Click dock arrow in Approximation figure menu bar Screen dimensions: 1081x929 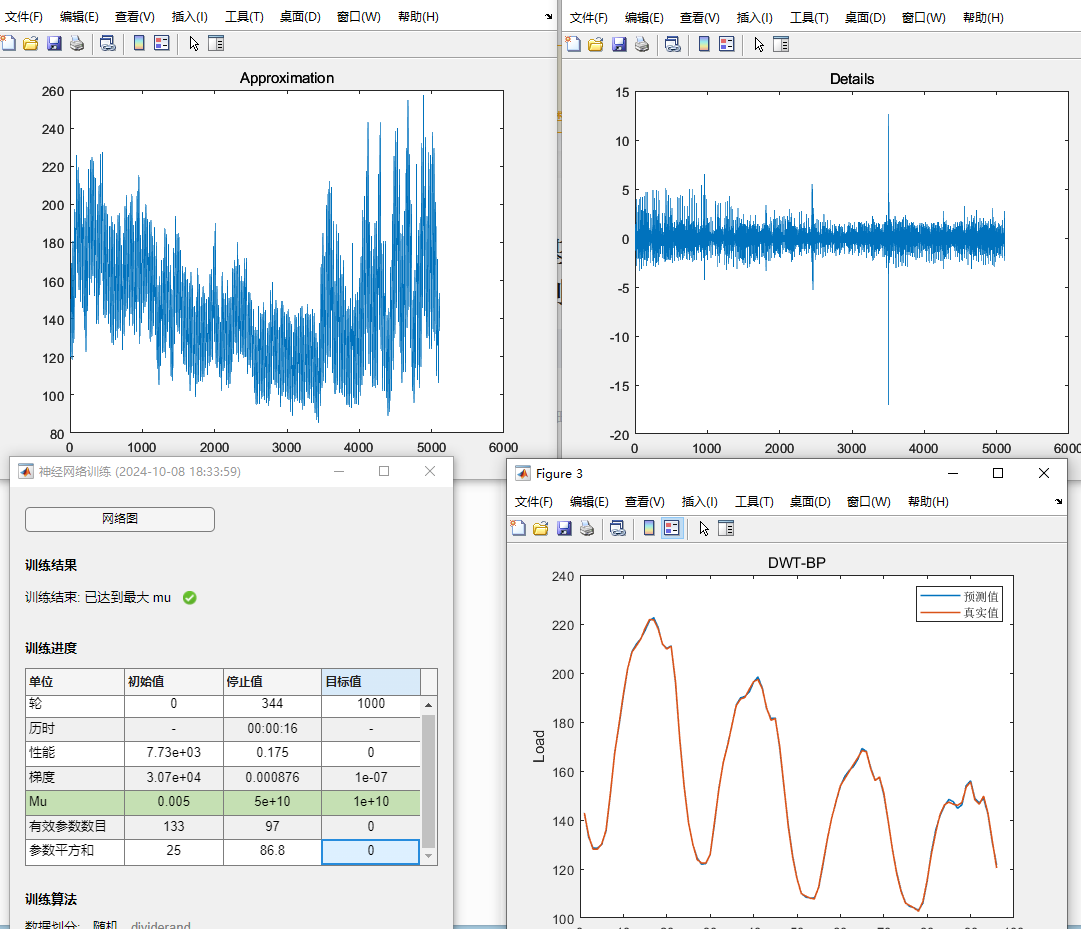[x=548, y=17]
